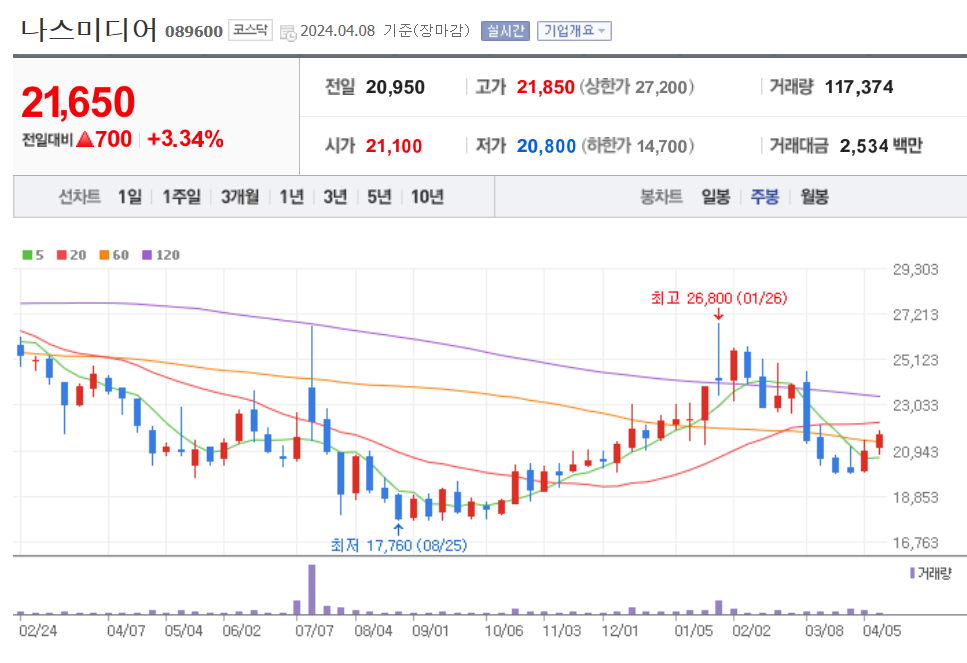Click the orange 60 moving average legend swatch

click(104, 255)
